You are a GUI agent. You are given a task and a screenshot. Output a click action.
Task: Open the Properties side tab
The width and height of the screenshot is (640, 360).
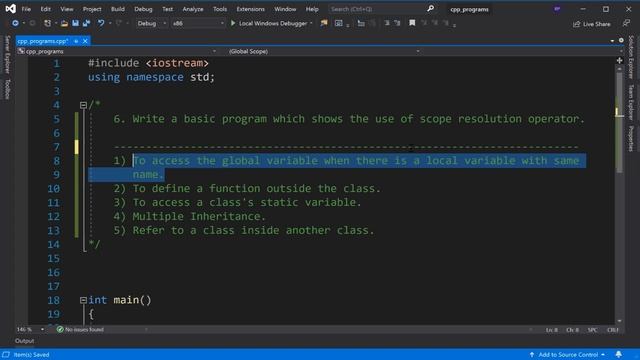click(x=631, y=138)
